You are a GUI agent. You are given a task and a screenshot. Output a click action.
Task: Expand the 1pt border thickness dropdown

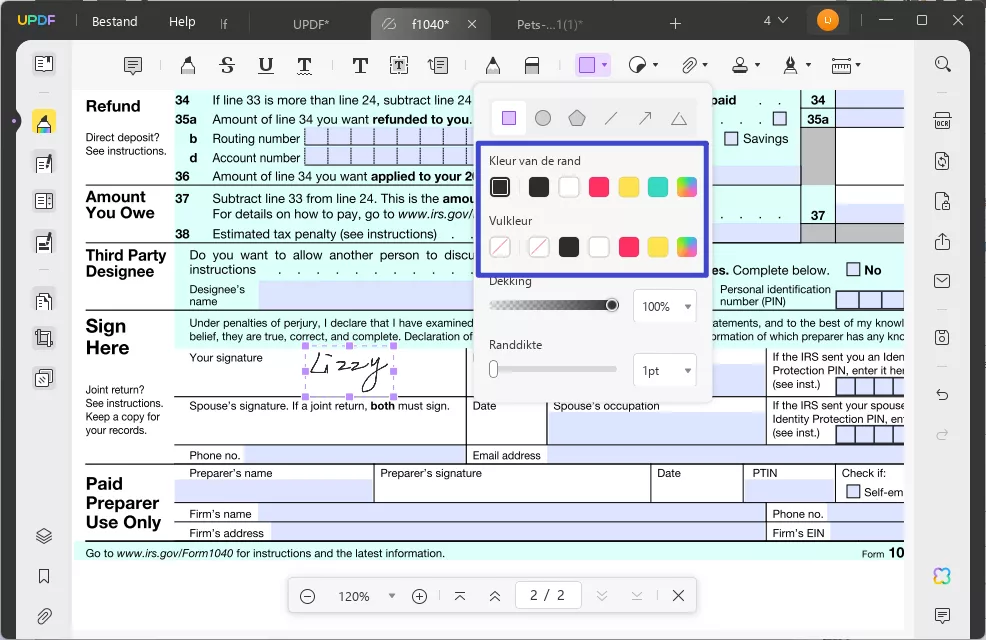coord(665,371)
